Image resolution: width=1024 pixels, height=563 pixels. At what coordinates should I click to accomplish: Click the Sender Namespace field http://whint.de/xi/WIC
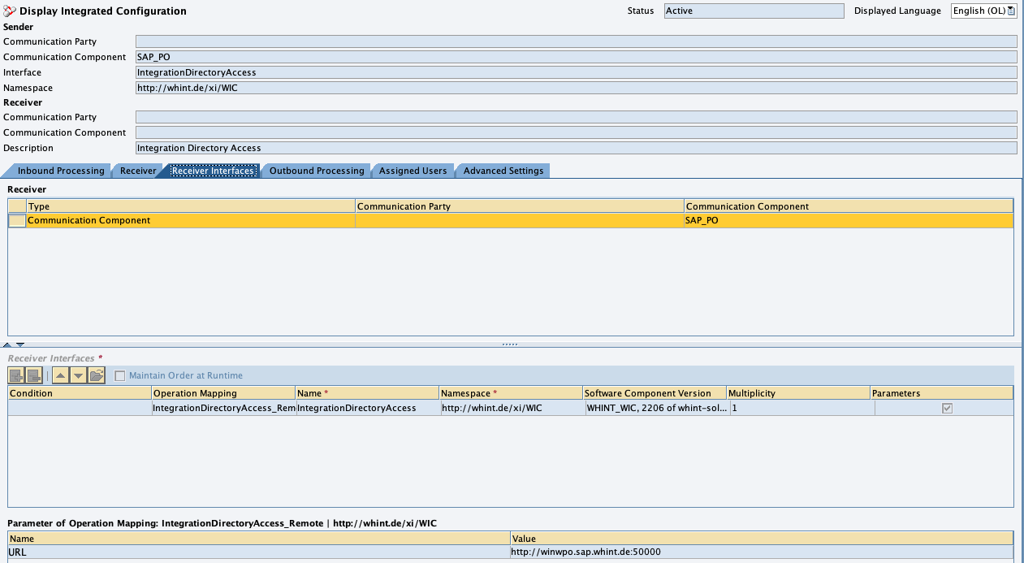[x=576, y=88]
